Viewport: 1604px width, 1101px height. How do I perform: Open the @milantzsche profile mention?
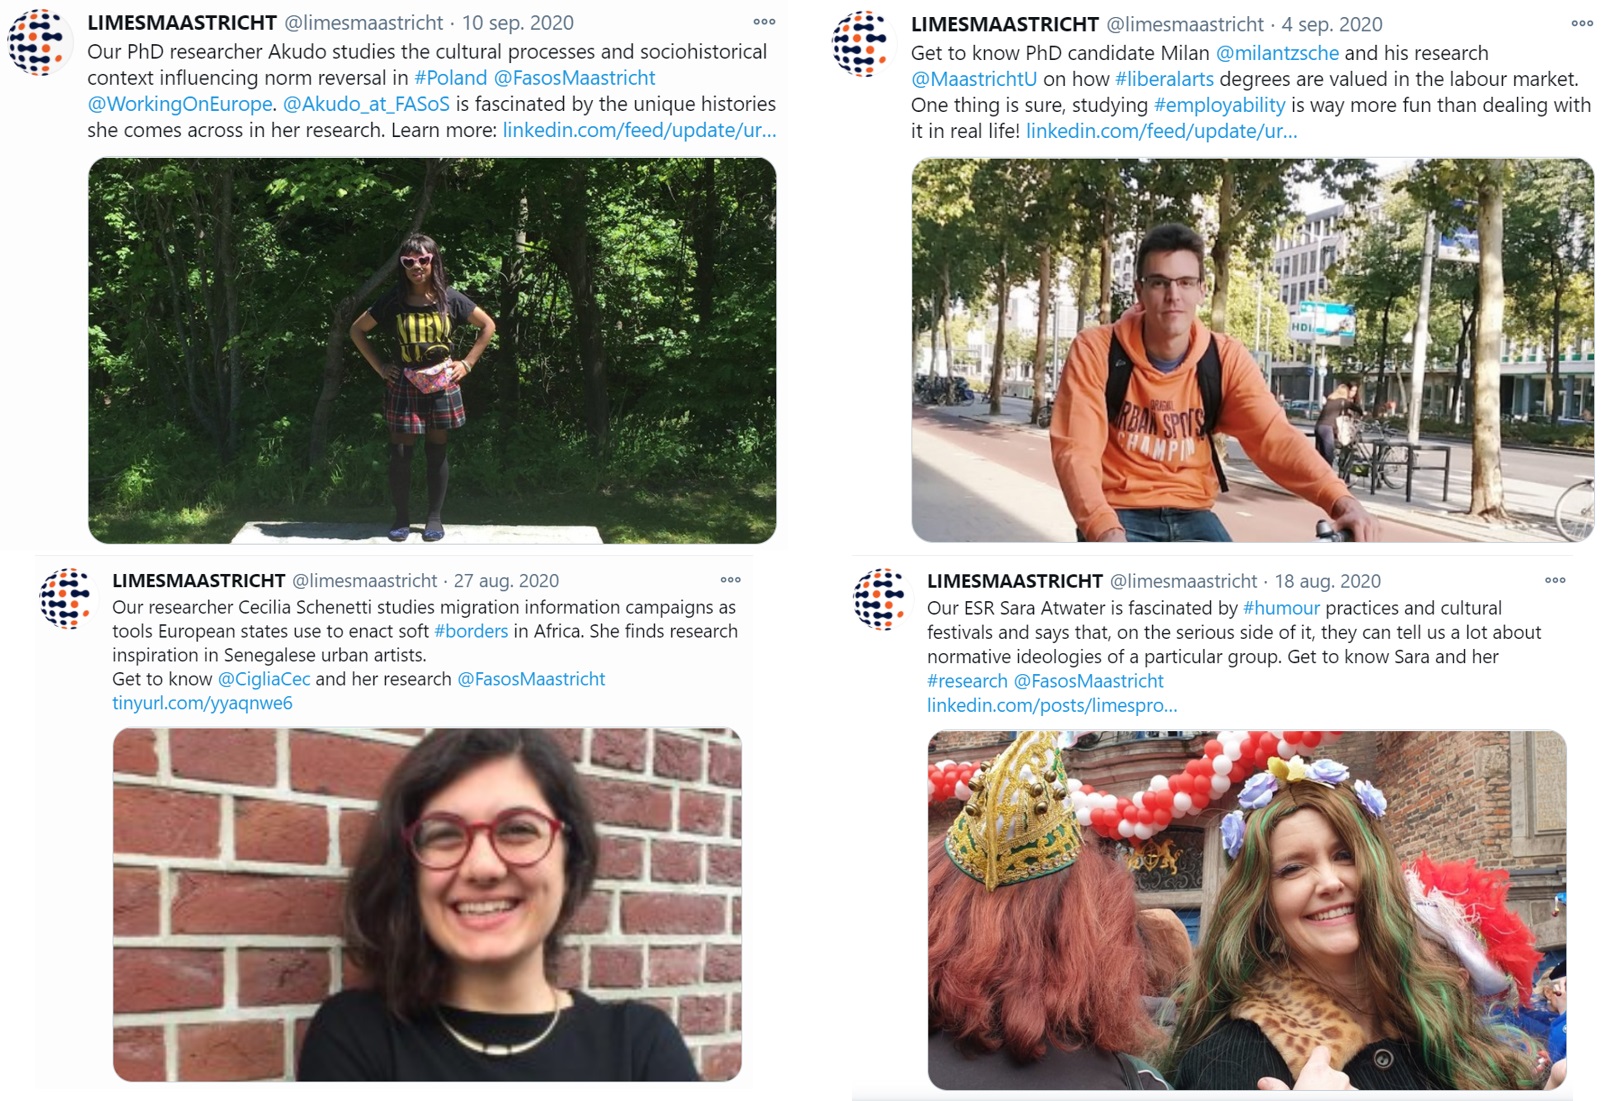coord(1277,53)
